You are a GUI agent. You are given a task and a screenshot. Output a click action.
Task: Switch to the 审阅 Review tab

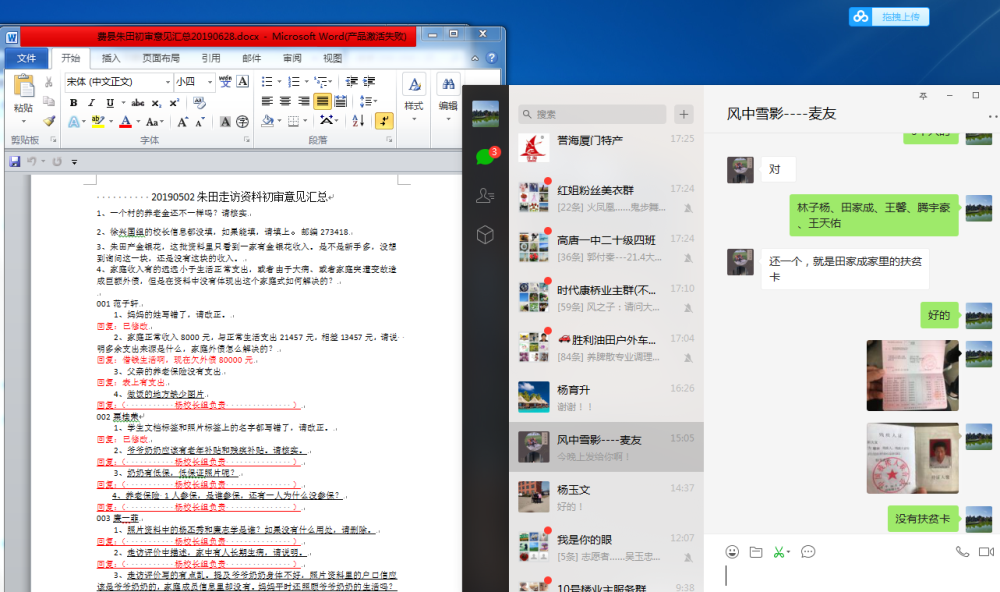point(292,58)
